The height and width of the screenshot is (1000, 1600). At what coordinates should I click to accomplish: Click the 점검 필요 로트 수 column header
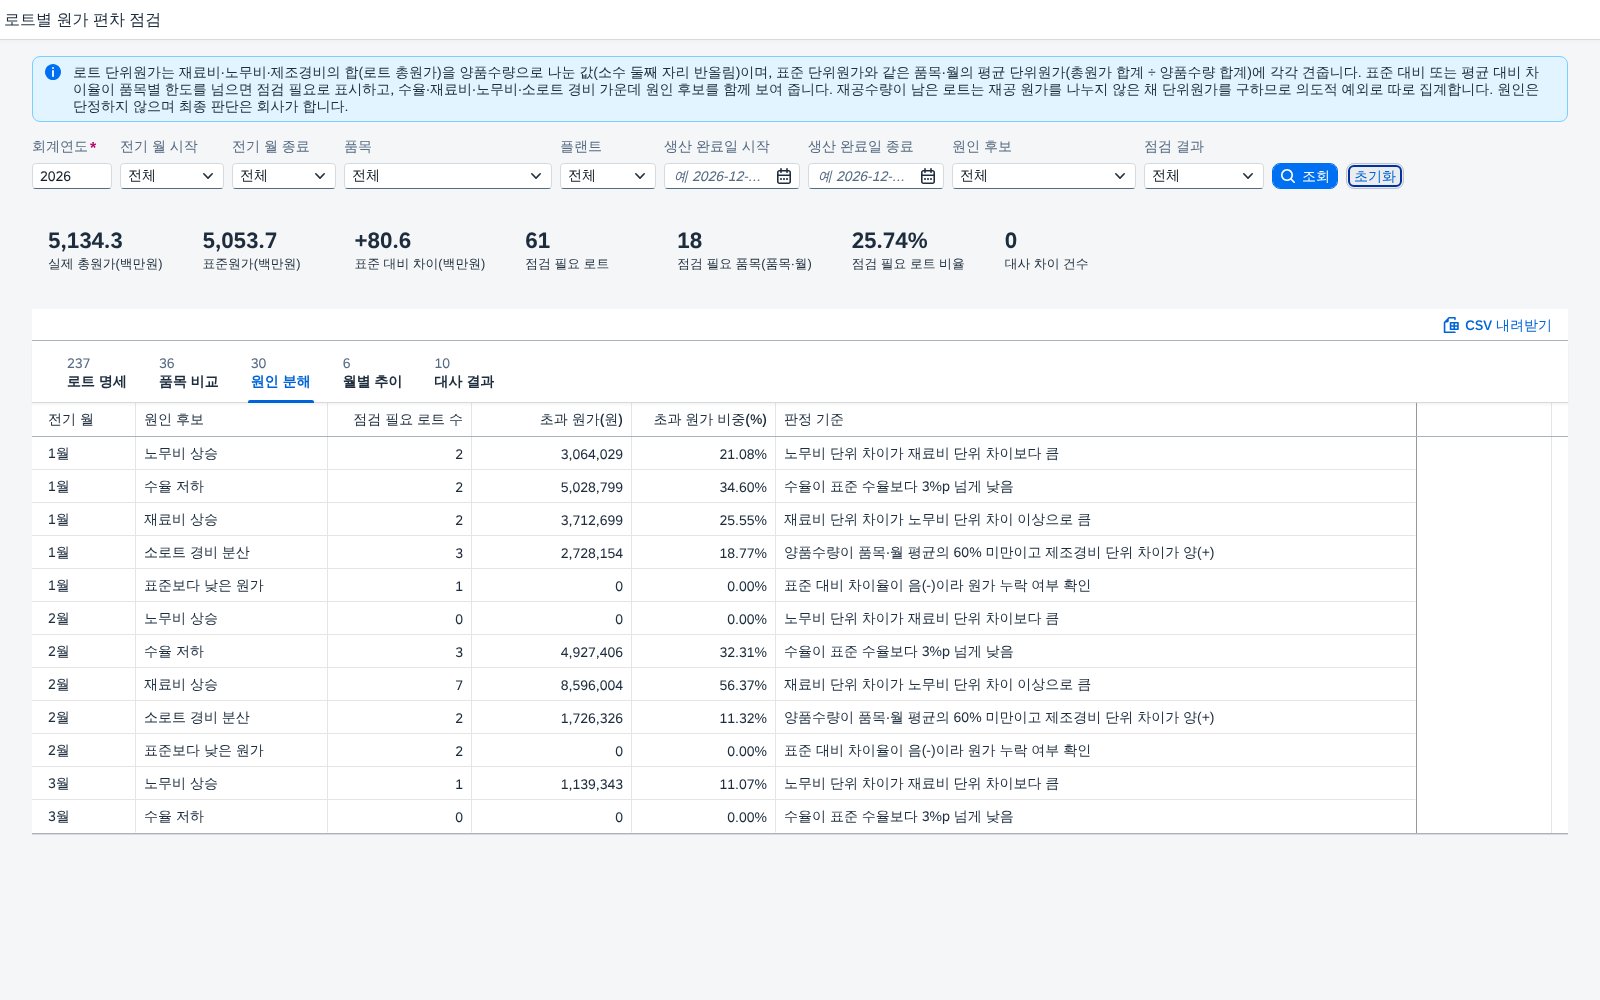point(399,420)
